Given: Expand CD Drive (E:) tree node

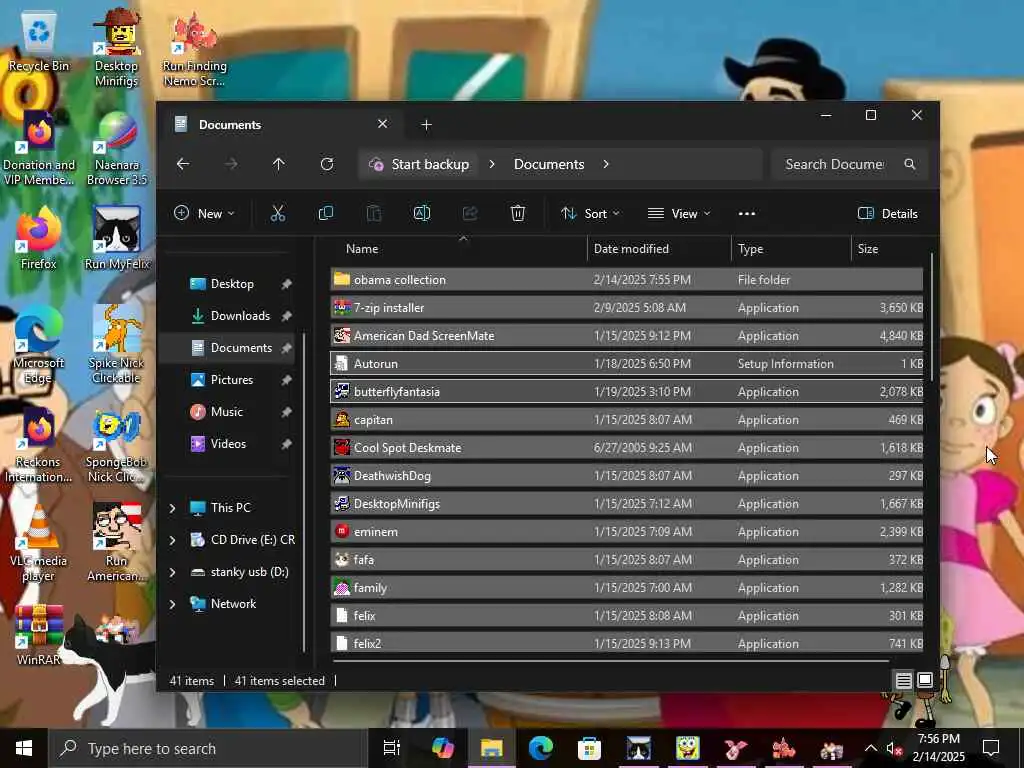Looking at the screenshot, I should click(172, 539).
